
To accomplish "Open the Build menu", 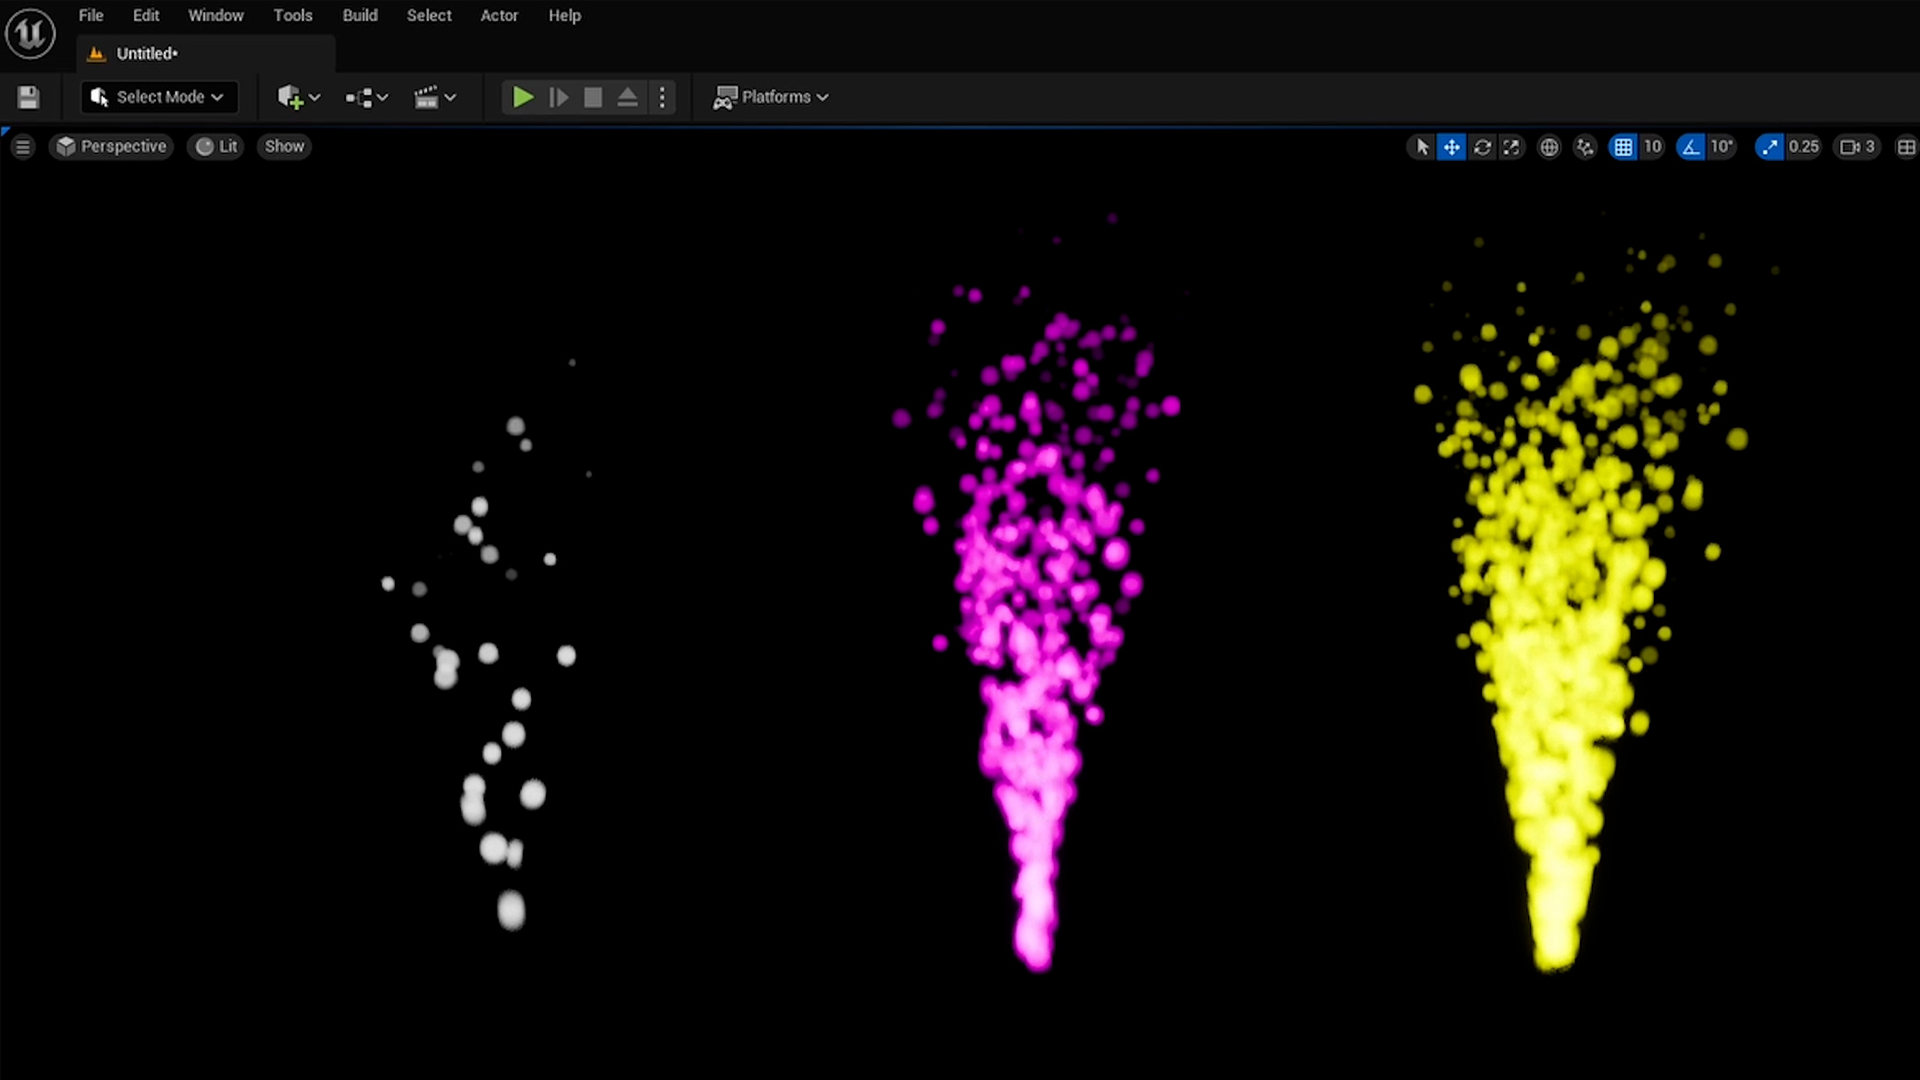I will (x=360, y=15).
